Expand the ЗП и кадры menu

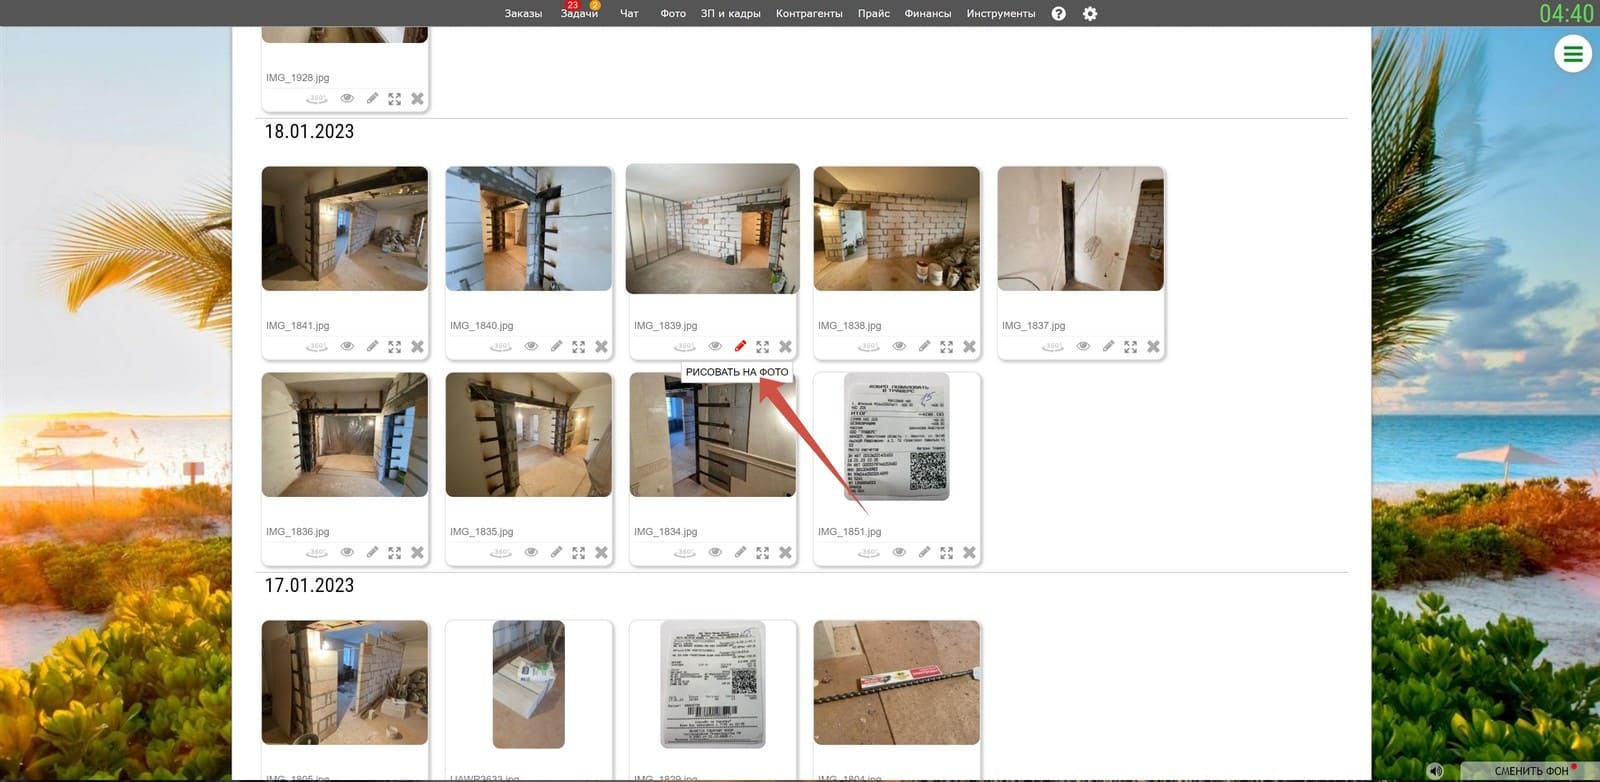point(730,14)
